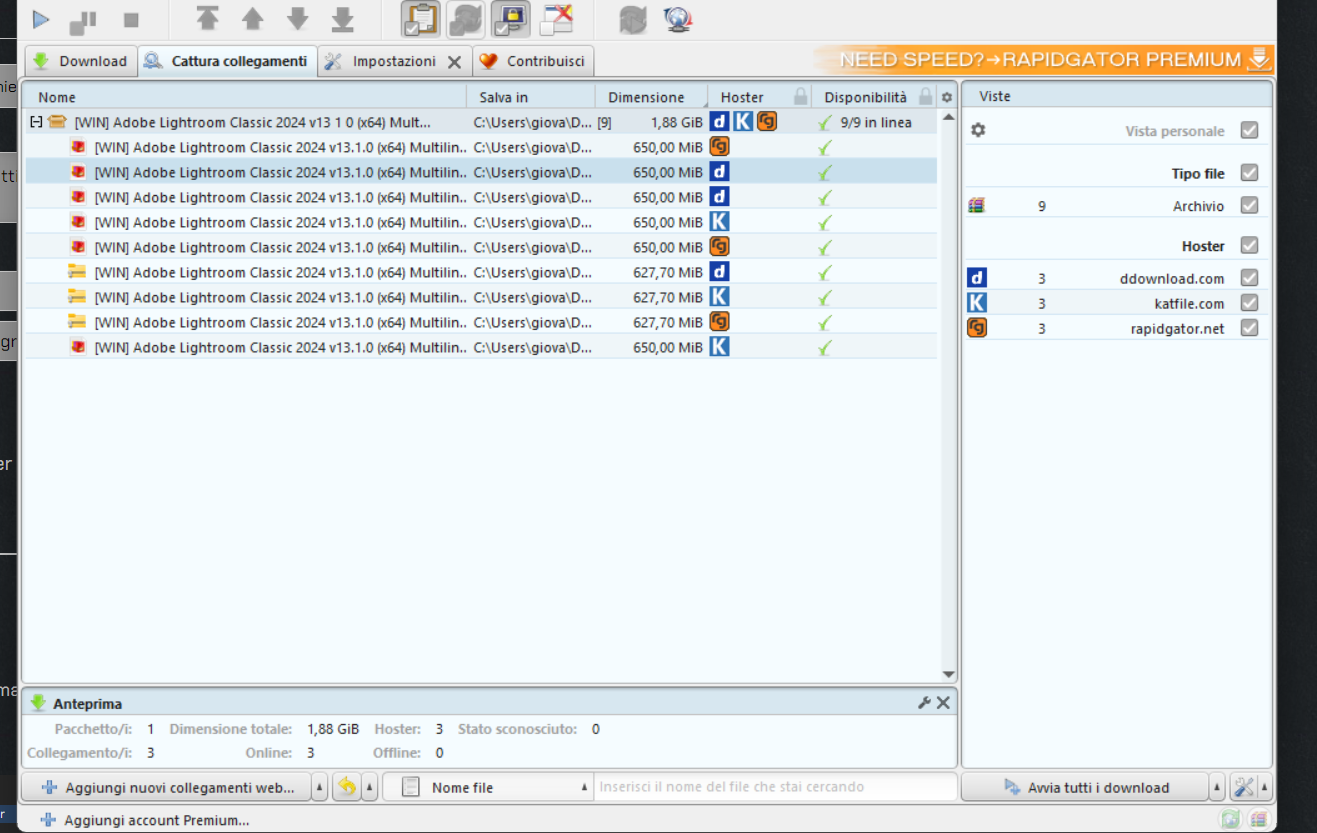
Task: Collapse the Adobe Lightroom package row
Action: point(36,122)
